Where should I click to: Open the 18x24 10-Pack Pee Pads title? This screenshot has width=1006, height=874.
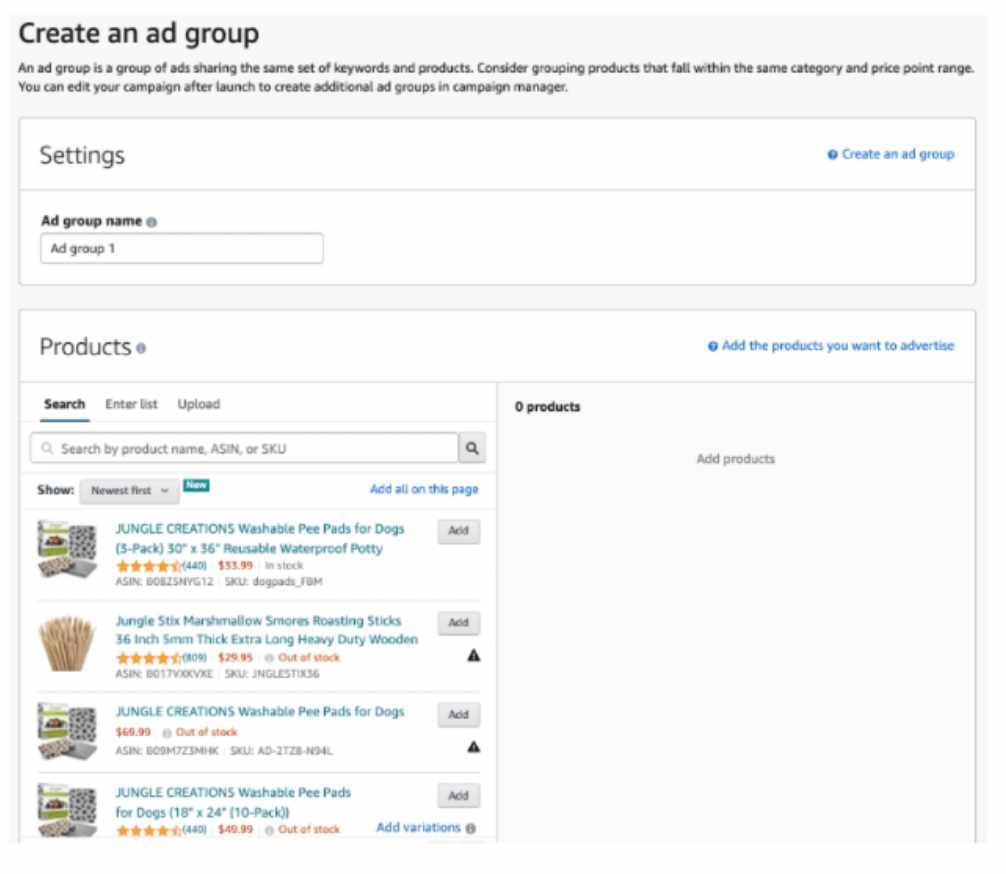tap(233, 802)
